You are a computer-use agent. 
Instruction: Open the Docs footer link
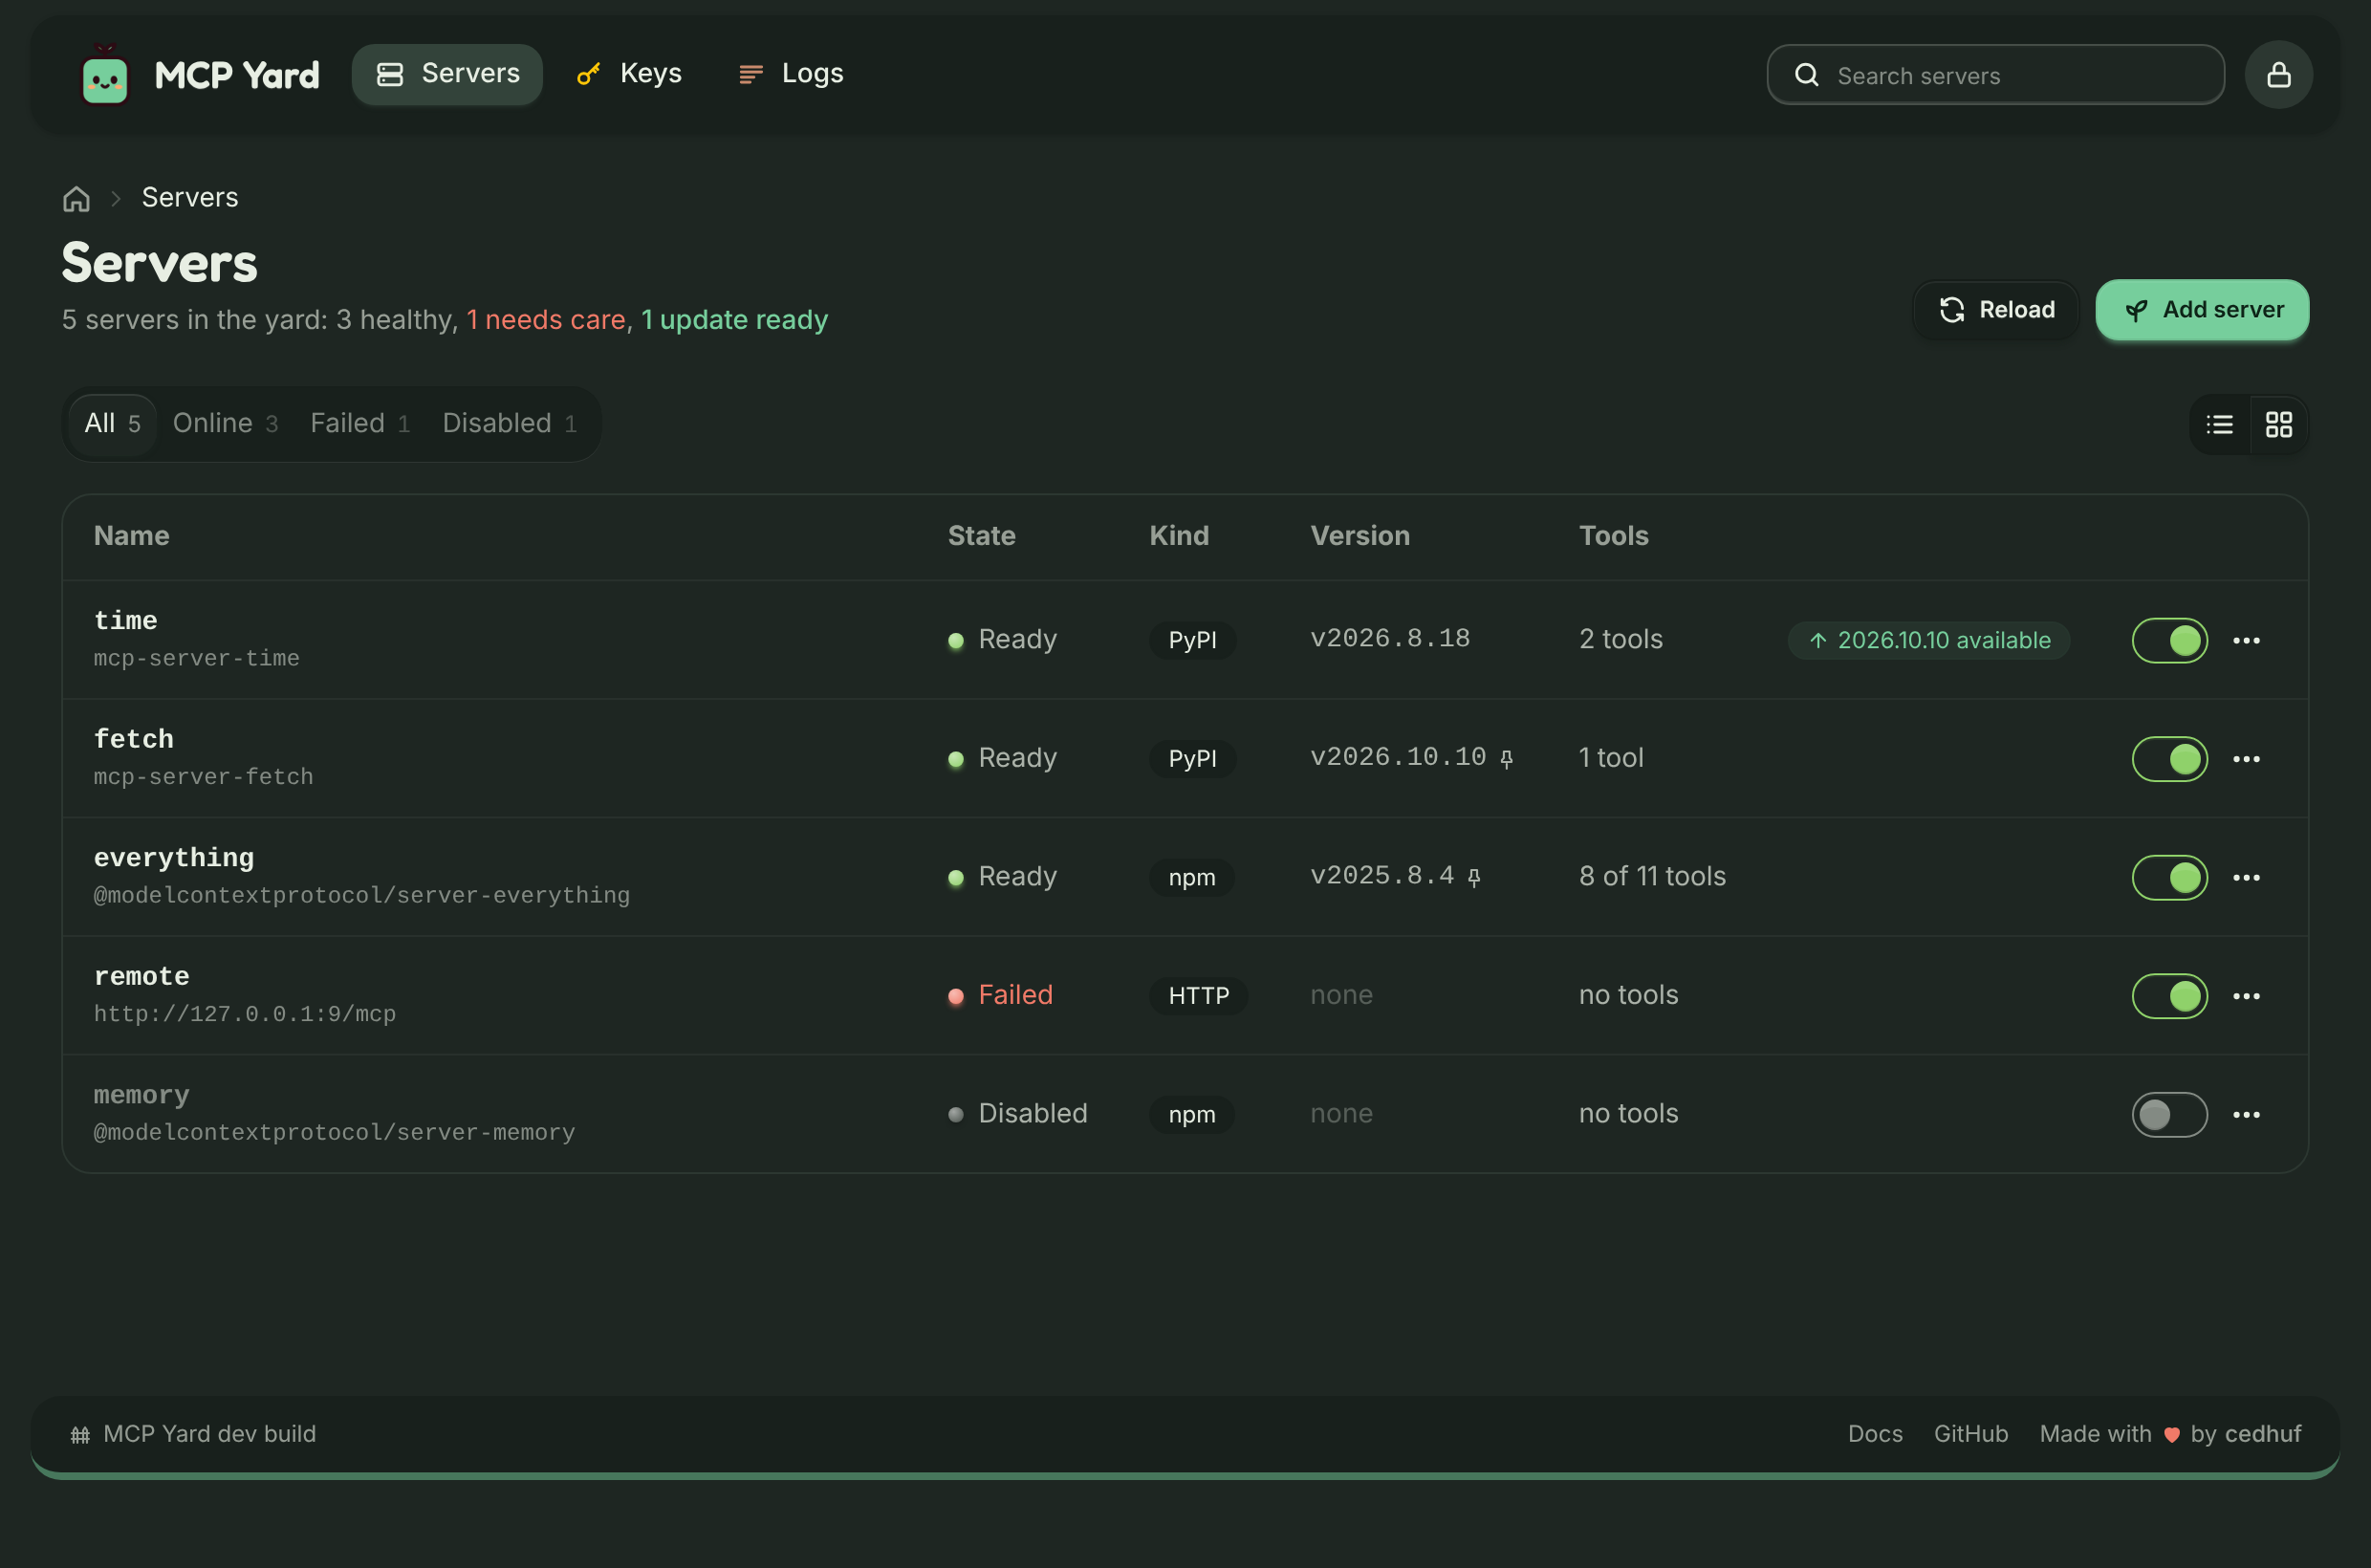tap(1875, 1433)
